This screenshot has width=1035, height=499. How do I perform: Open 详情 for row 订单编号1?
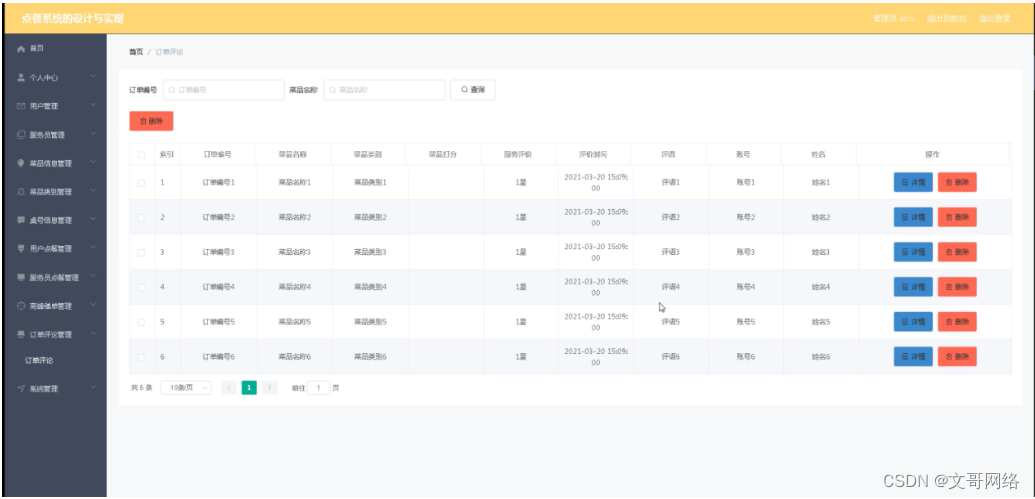click(913, 182)
